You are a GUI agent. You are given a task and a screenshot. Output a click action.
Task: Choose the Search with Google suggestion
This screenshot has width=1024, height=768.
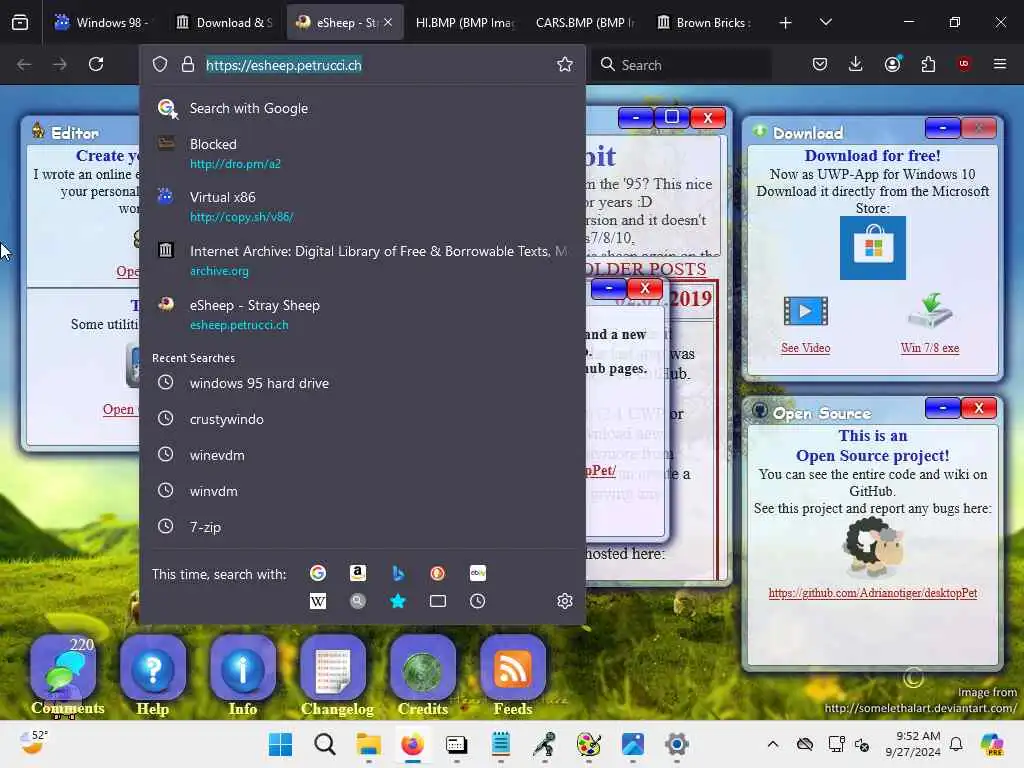click(362, 108)
